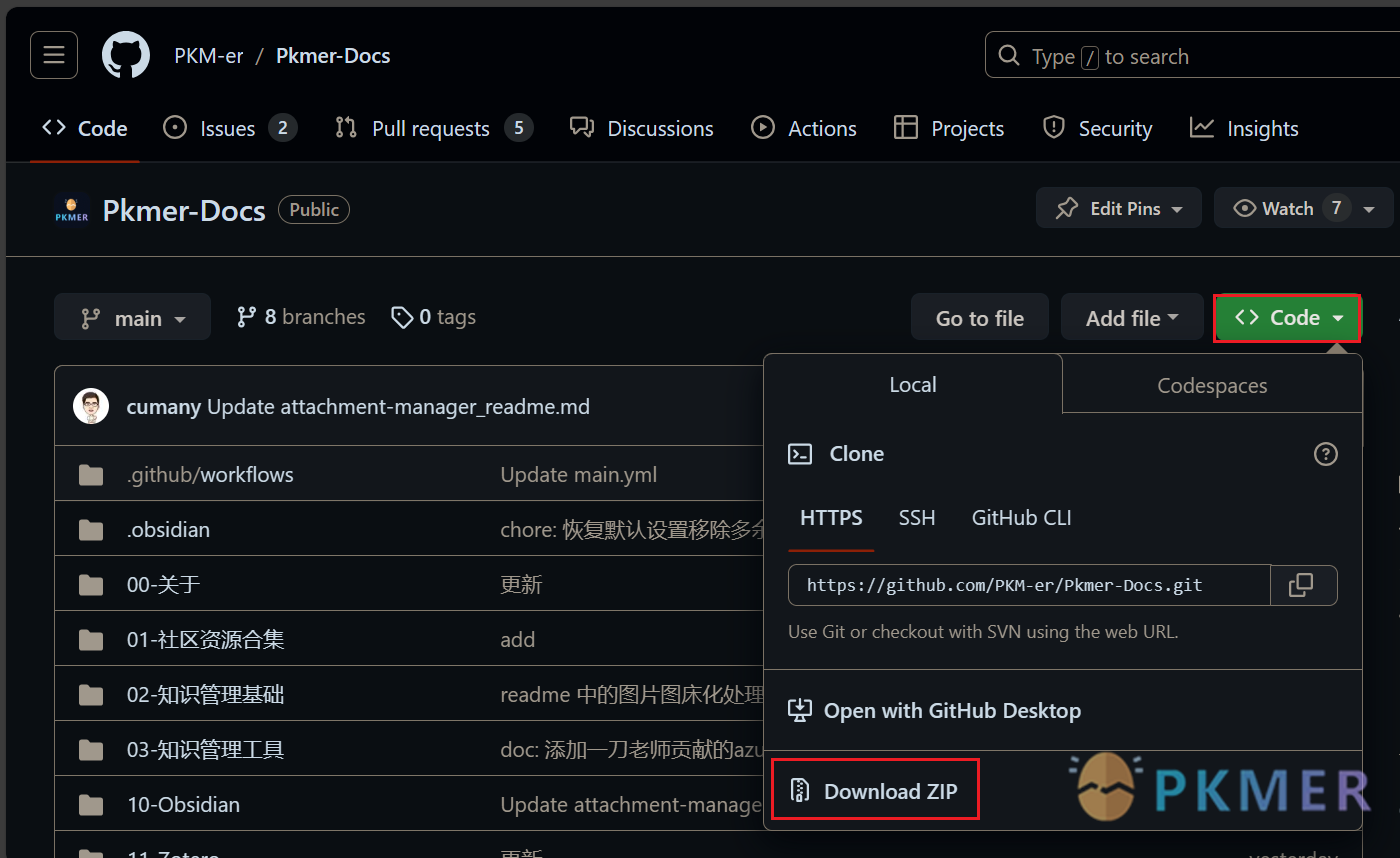This screenshot has height=858, width=1400.
Task: Click Download ZIP
Action: [875, 791]
